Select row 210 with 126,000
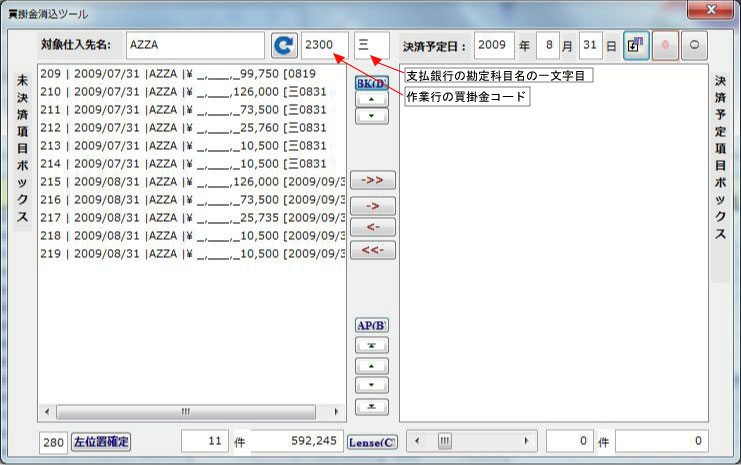This screenshot has height=465, width=741. tap(192, 92)
